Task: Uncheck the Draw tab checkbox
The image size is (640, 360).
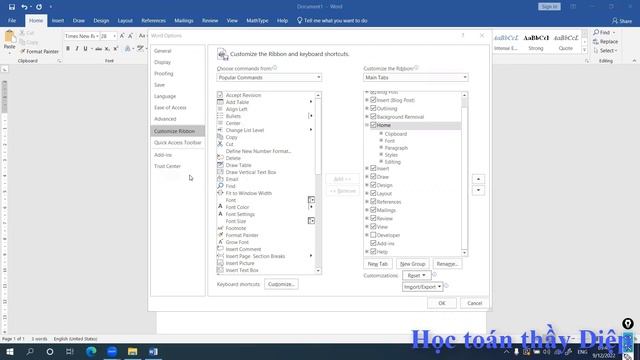Action: tap(373, 176)
